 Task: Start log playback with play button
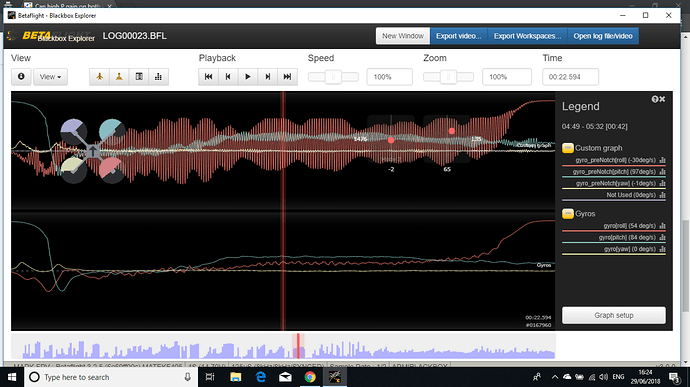coord(248,77)
